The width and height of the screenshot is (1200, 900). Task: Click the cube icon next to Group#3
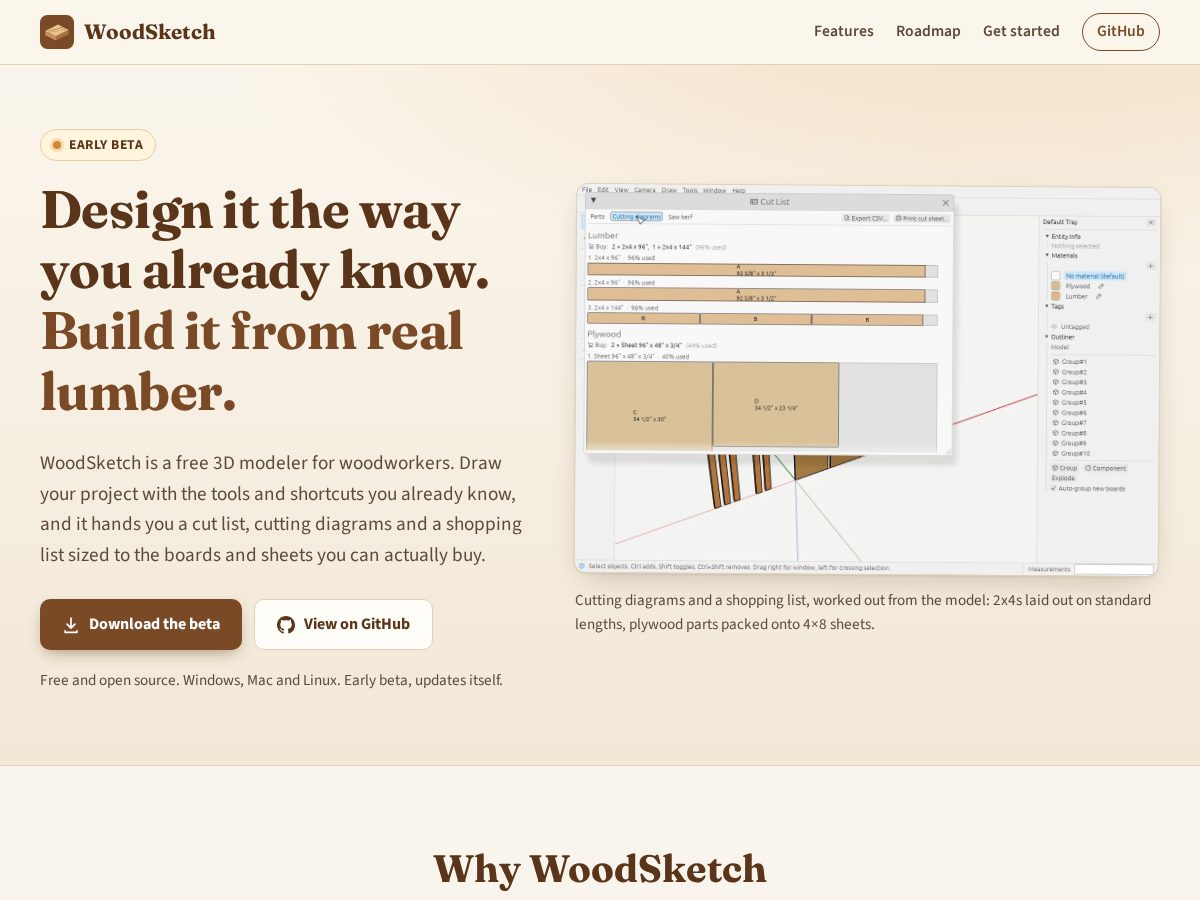click(x=1055, y=382)
